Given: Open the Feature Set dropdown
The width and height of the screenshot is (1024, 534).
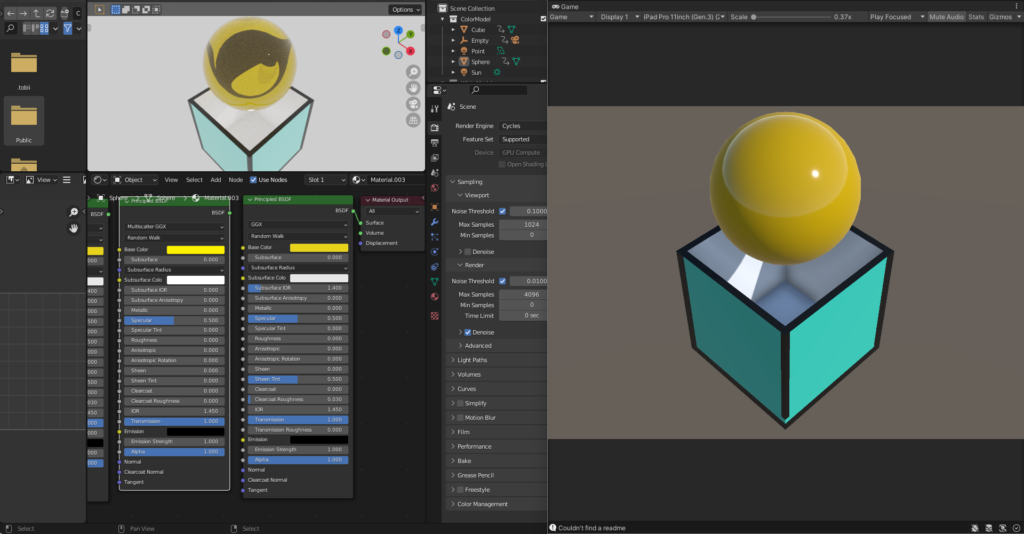Looking at the screenshot, I should coord(522,139).
